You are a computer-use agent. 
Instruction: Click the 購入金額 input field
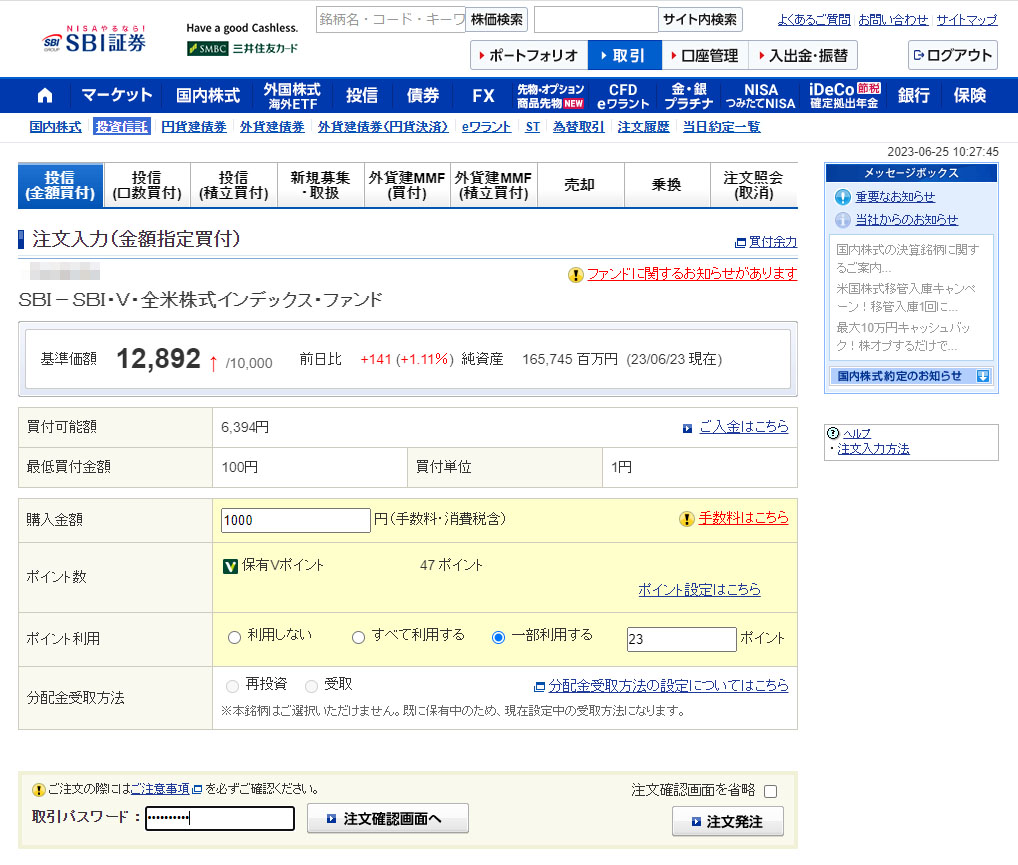pyautogui.click(x=295, y=520)
